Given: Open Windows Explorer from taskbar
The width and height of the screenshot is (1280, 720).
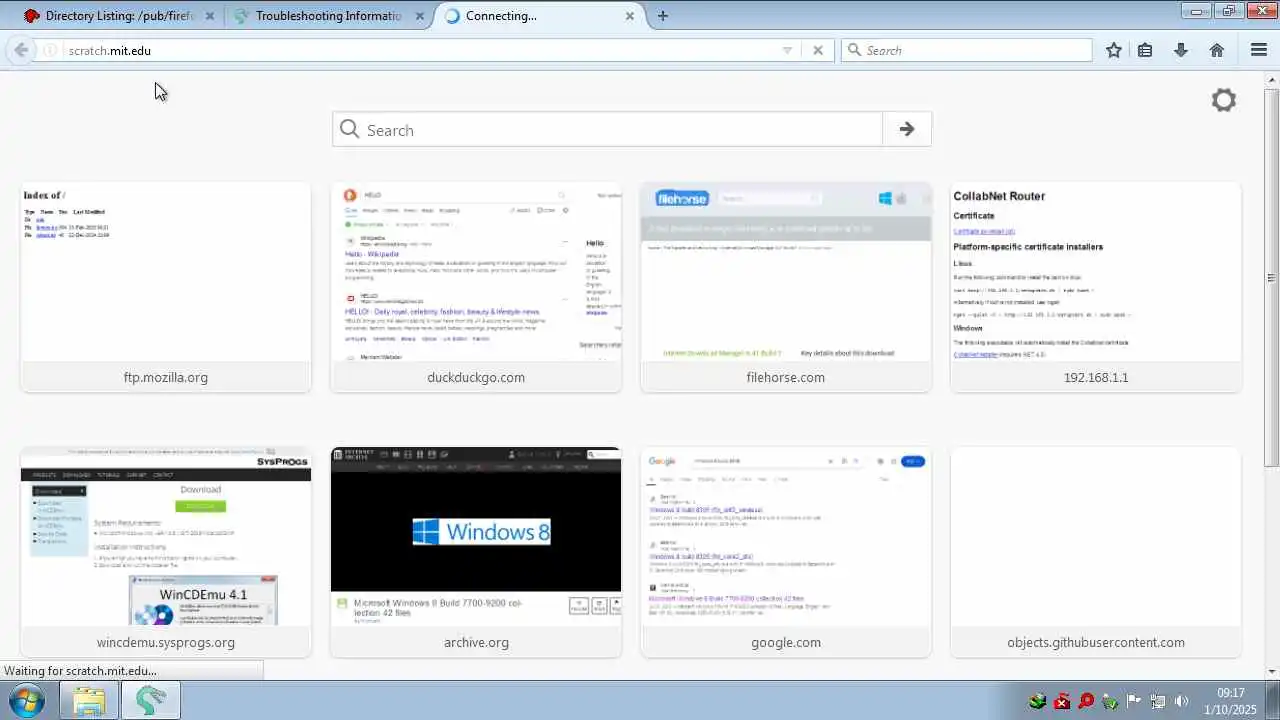Looking at the screenshot, I should coord(89,701).
